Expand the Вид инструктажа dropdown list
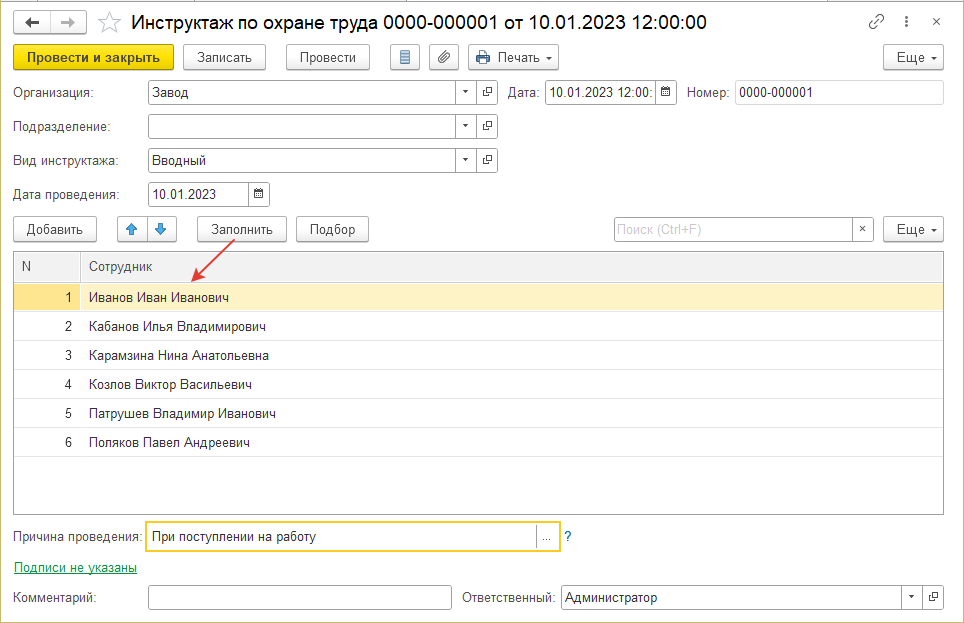Viewport: 964px width, 623px height. (x=465, y=160)
